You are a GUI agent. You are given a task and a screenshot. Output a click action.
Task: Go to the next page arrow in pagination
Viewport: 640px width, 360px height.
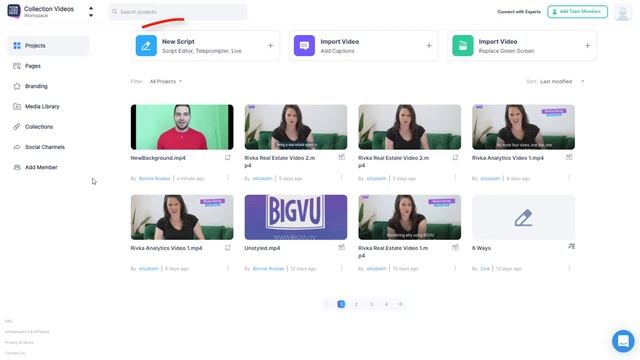pyautogui.click(x=400, y=304)
